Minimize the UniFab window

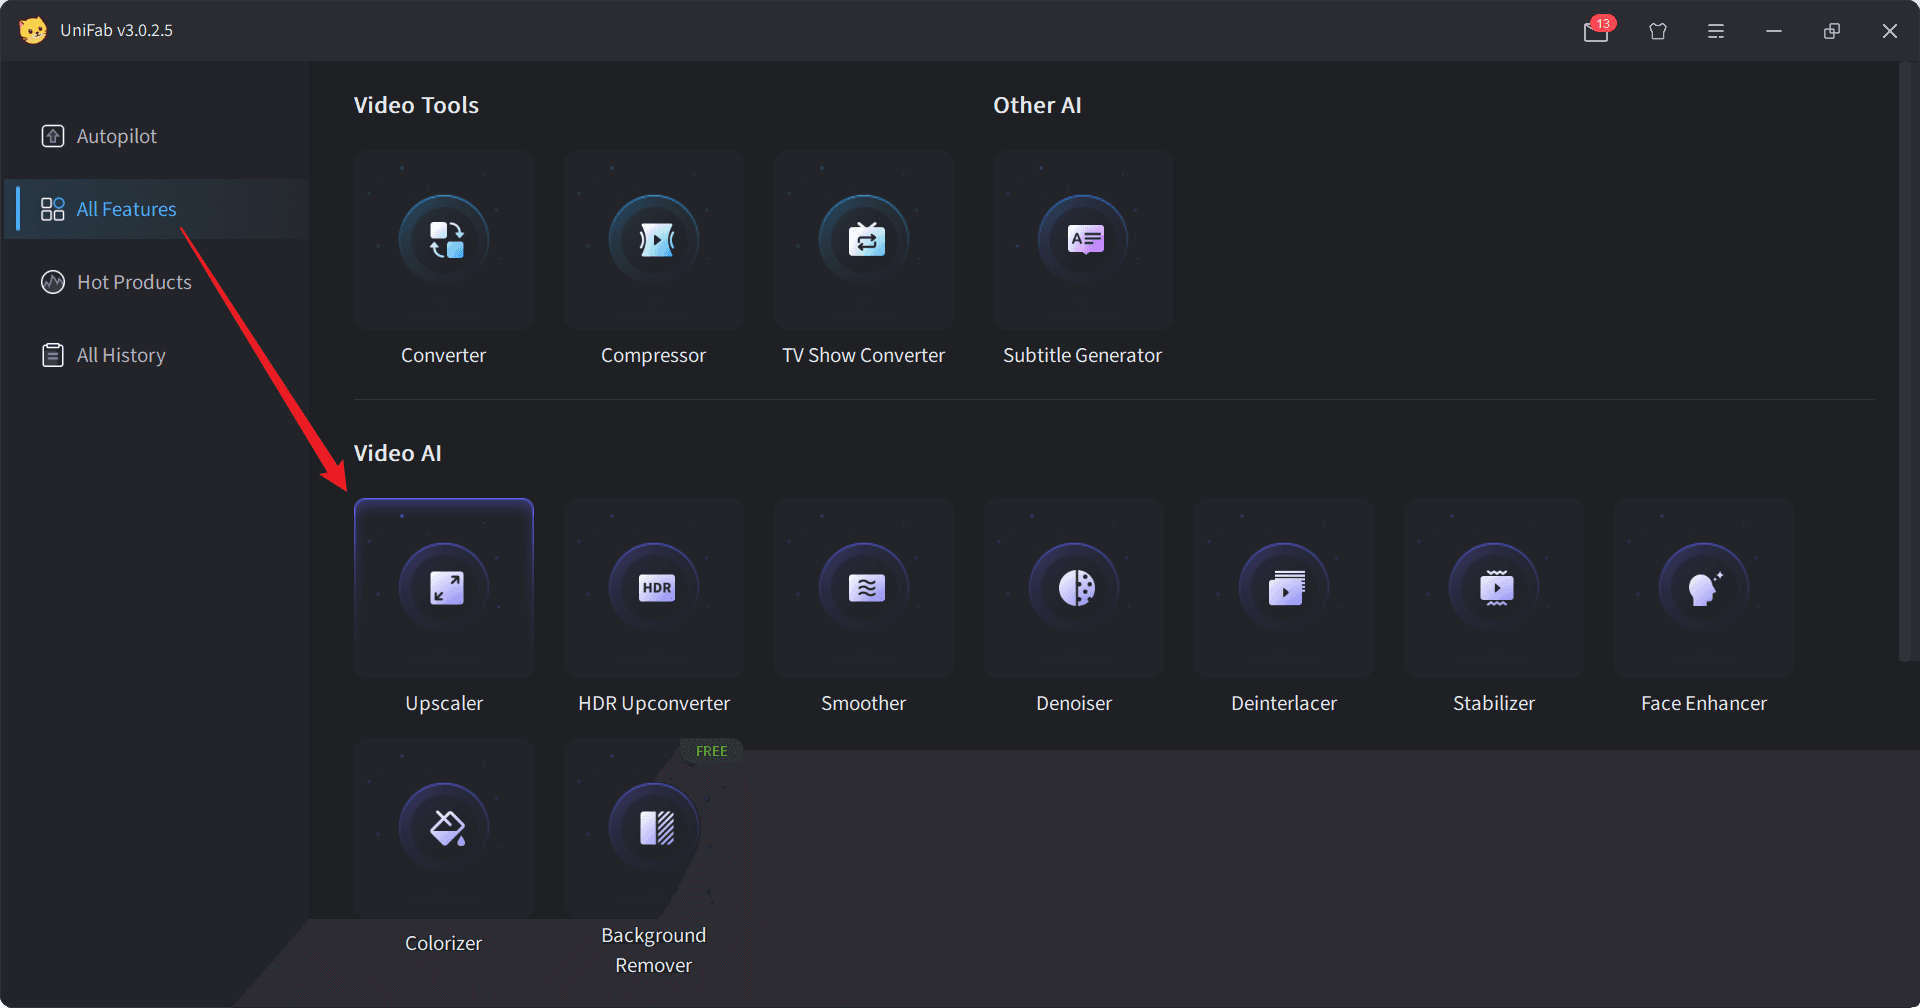(1774, 31)
